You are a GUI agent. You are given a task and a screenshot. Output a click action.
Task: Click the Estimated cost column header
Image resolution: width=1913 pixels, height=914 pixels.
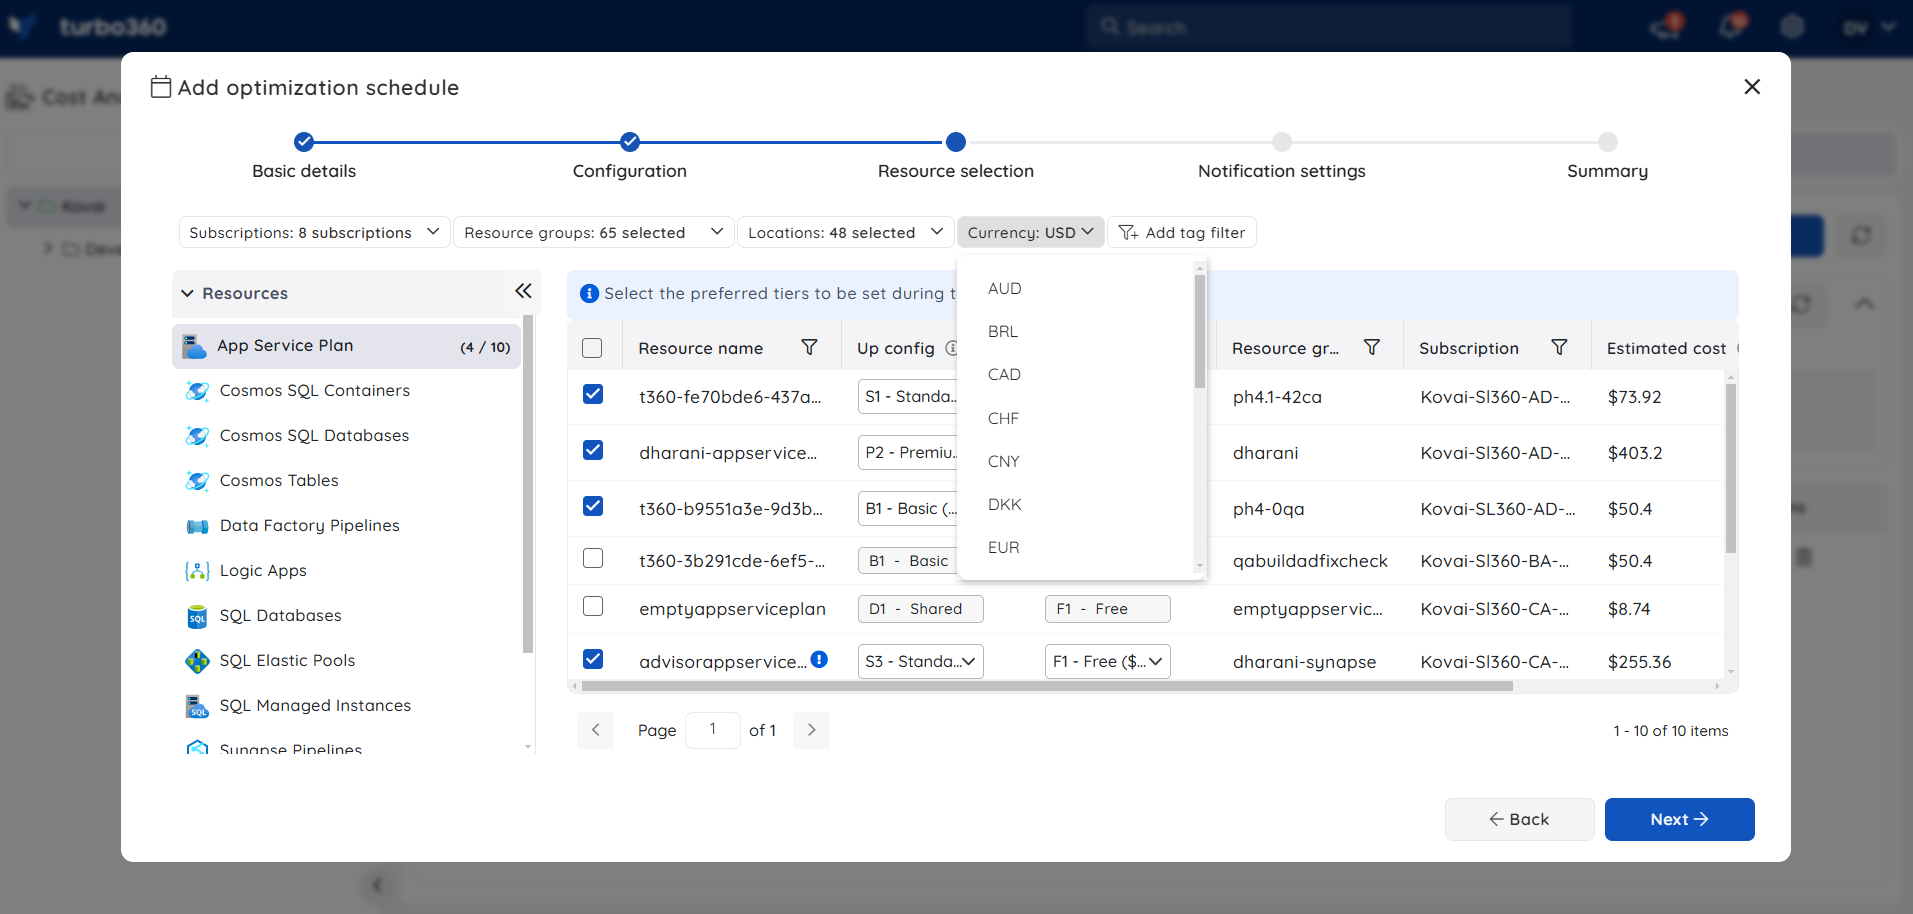(x=1666, y=348)
